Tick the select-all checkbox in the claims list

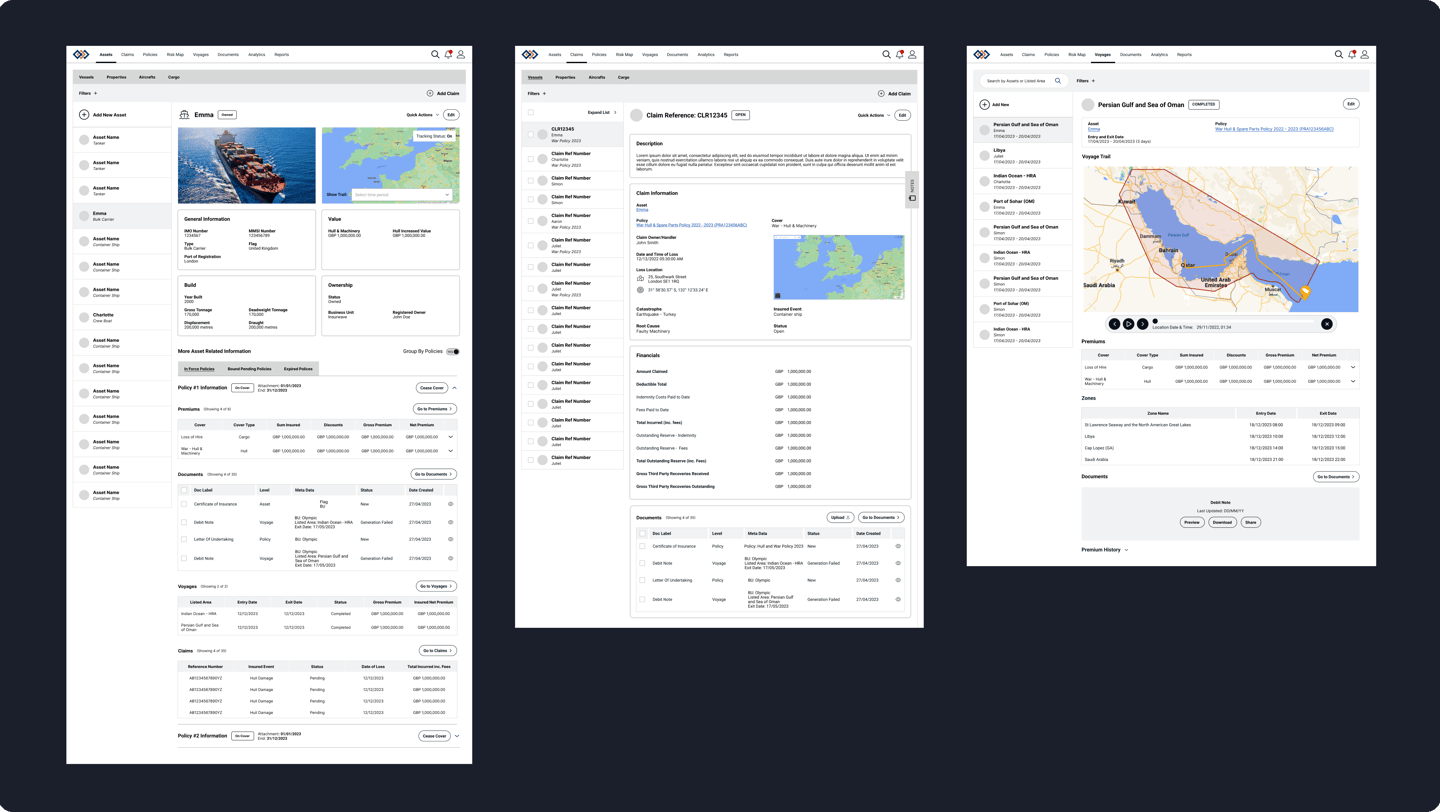pyautogui.click(x=531, y=113)
